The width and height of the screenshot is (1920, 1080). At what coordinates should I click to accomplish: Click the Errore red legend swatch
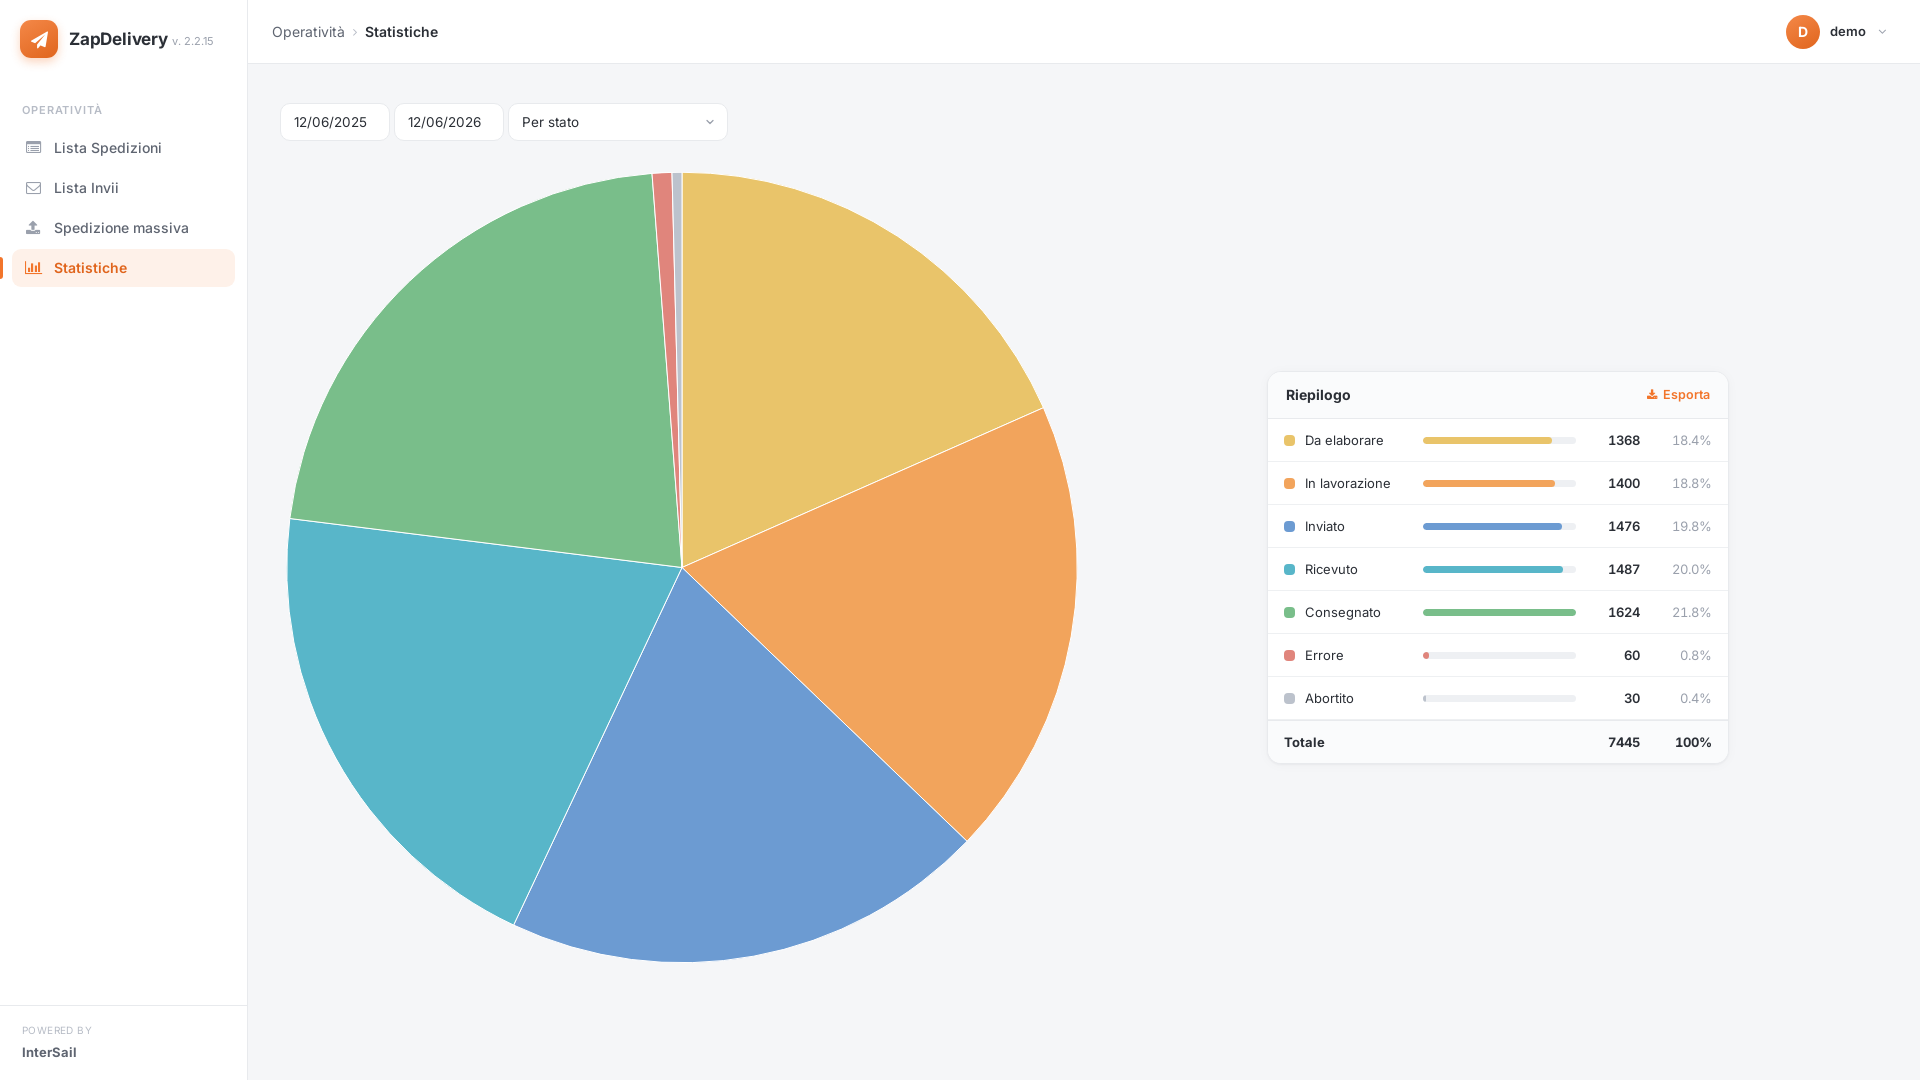click(x=1289, y=656)
